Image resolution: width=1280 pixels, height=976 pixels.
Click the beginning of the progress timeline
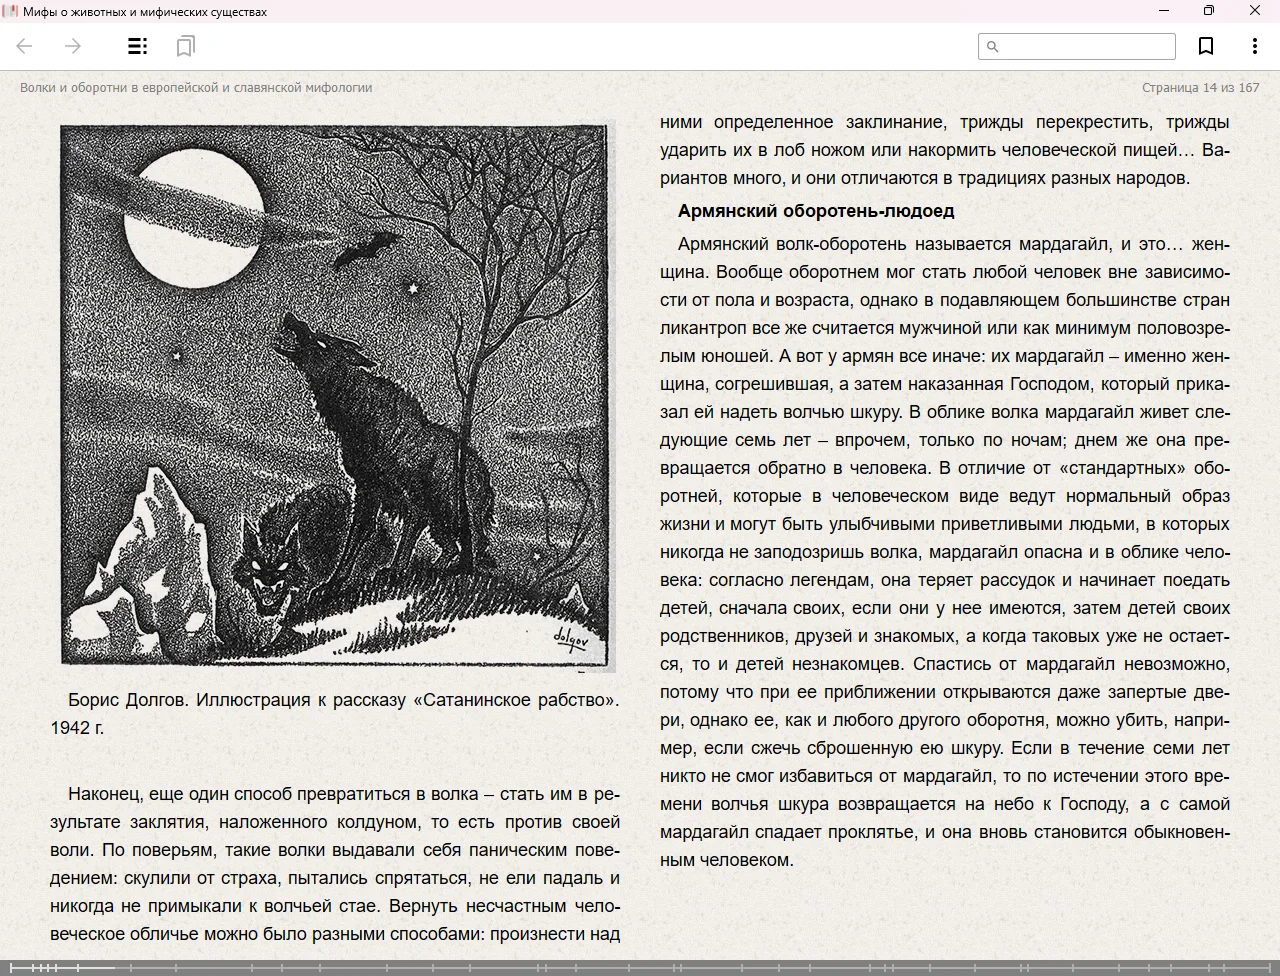(x=6, y=967)
